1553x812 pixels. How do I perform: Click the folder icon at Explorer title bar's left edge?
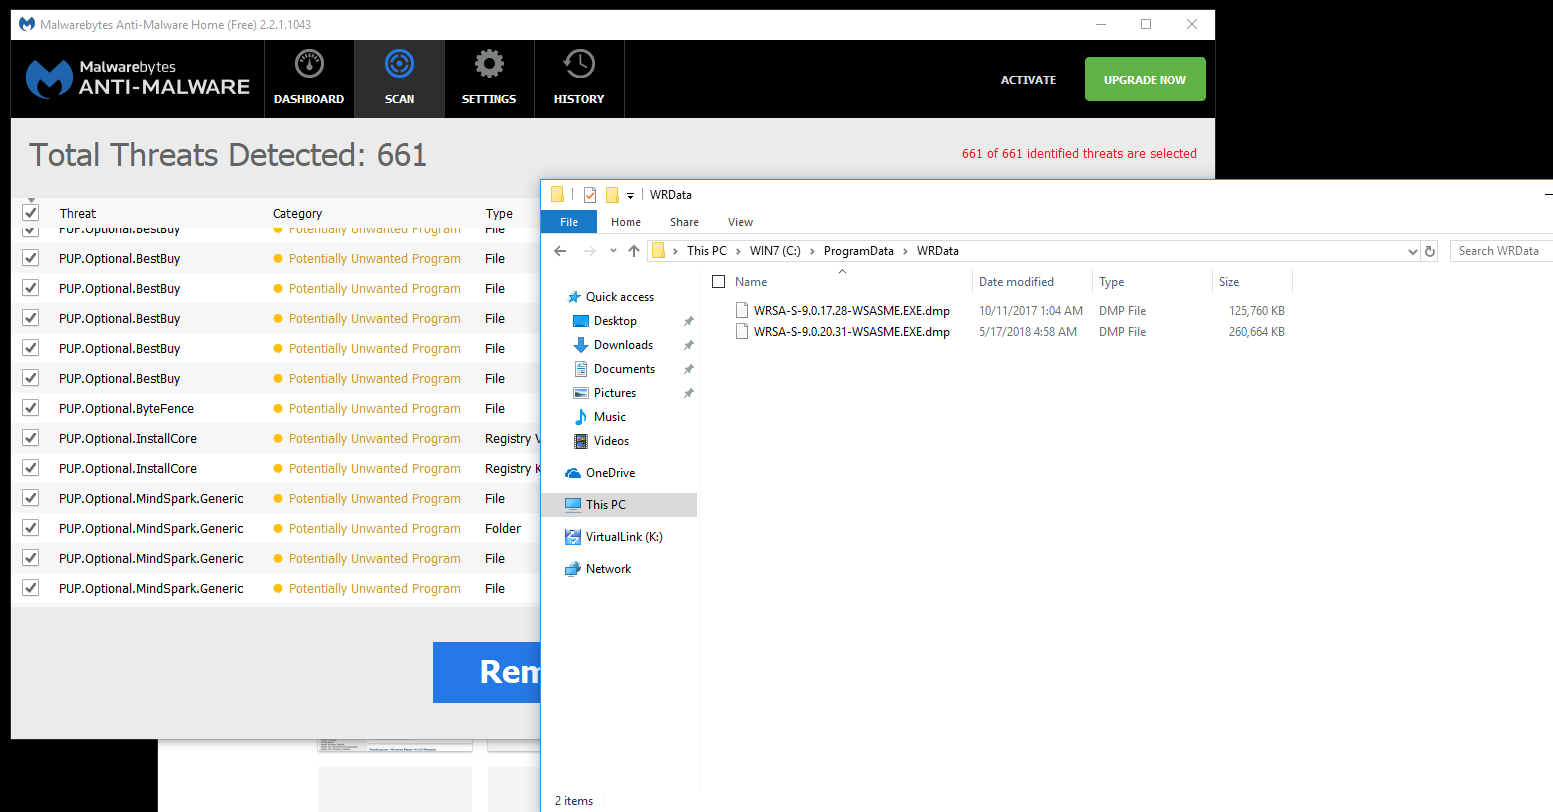pos(558,195)
